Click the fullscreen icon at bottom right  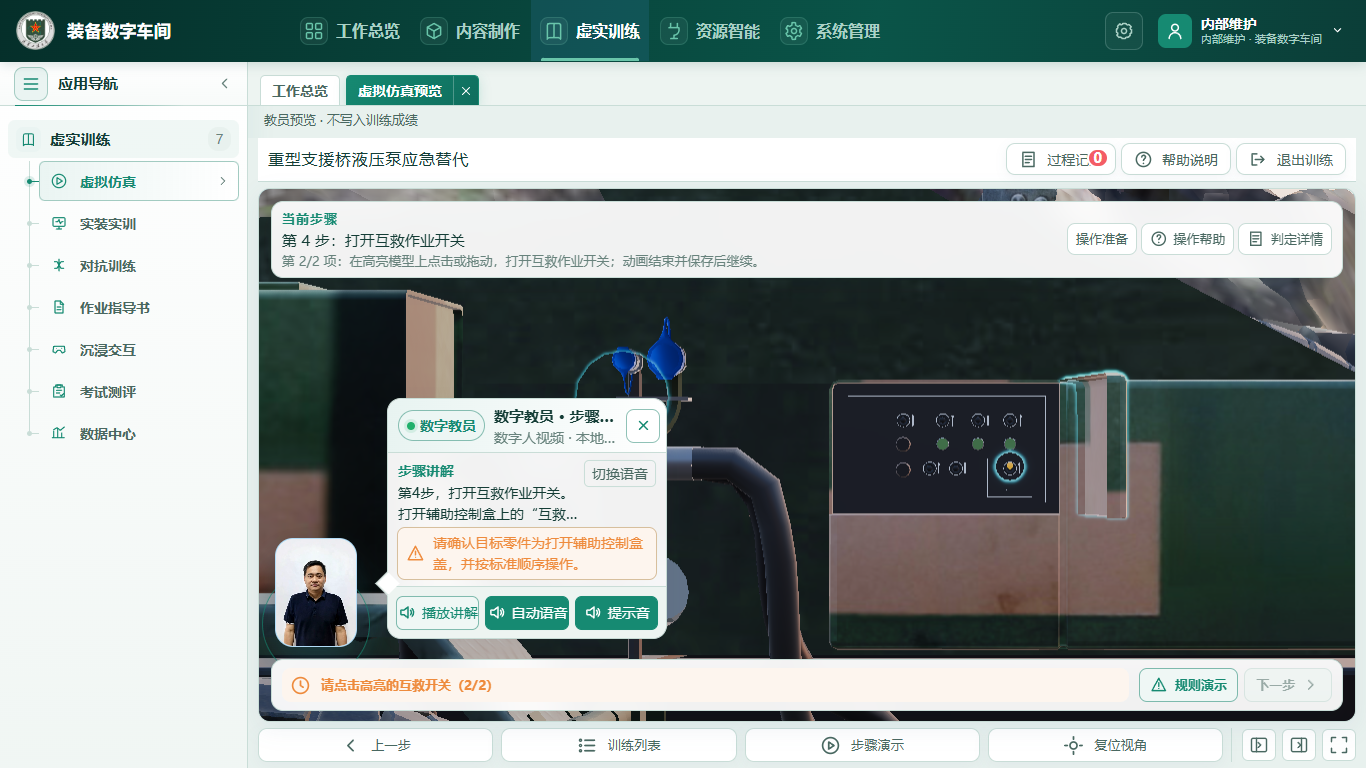point(1337,745)
